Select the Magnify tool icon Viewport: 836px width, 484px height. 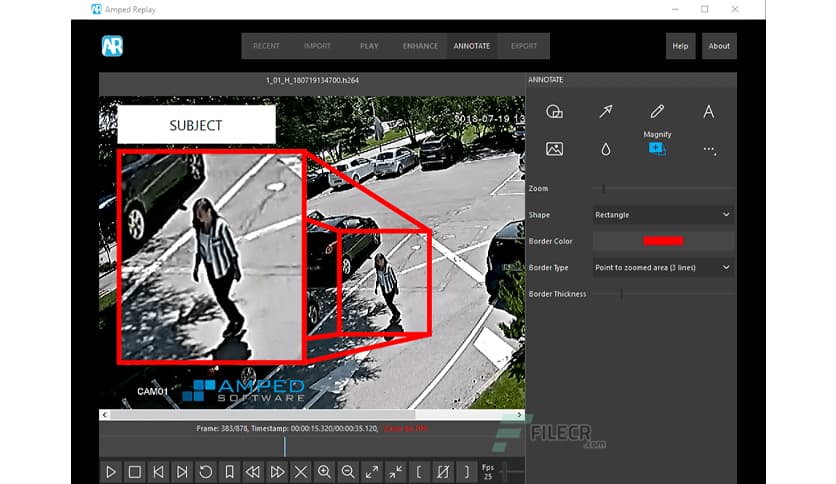tap(657, 149)
